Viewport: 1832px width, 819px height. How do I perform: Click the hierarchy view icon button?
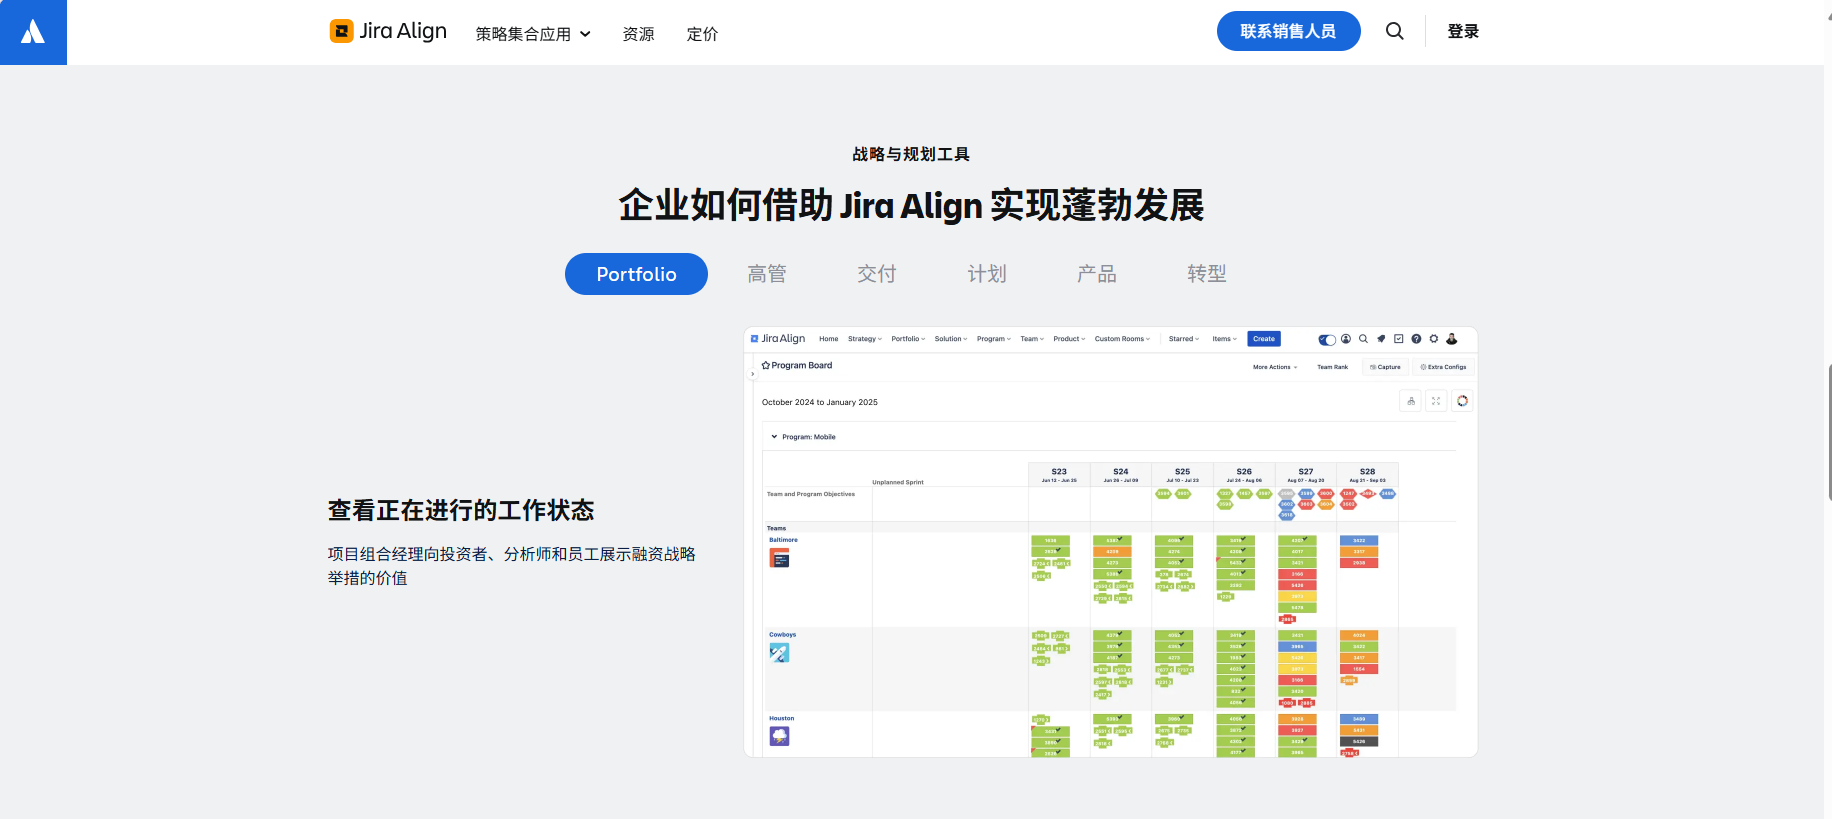click(x=1411, y=401)
